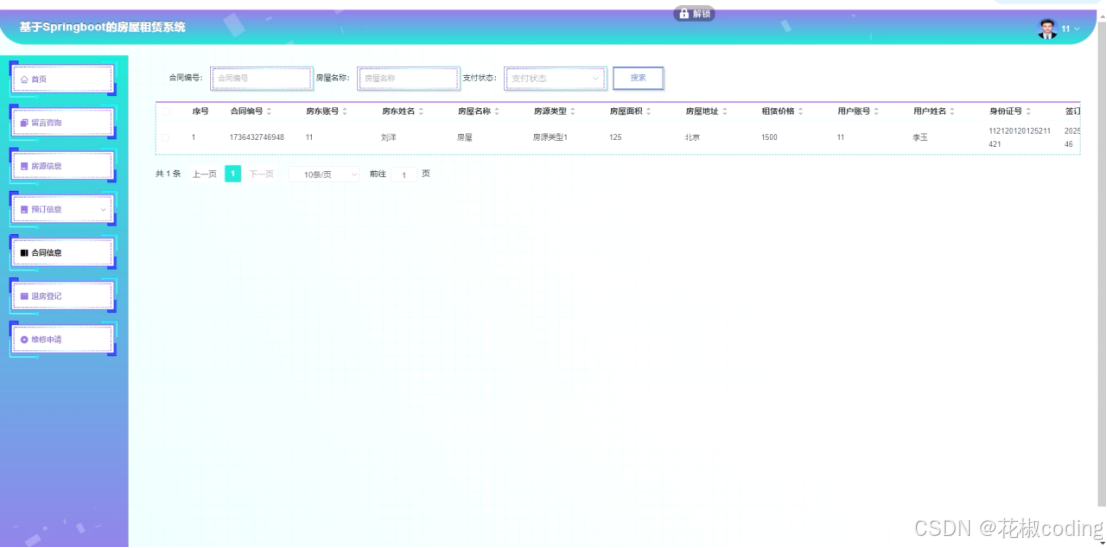Sort the table by the 房屋面积 column arrows
Image resolution: width=1107 pixels, height=548 pixels.
pyautogui.click(x=648, y=112)
